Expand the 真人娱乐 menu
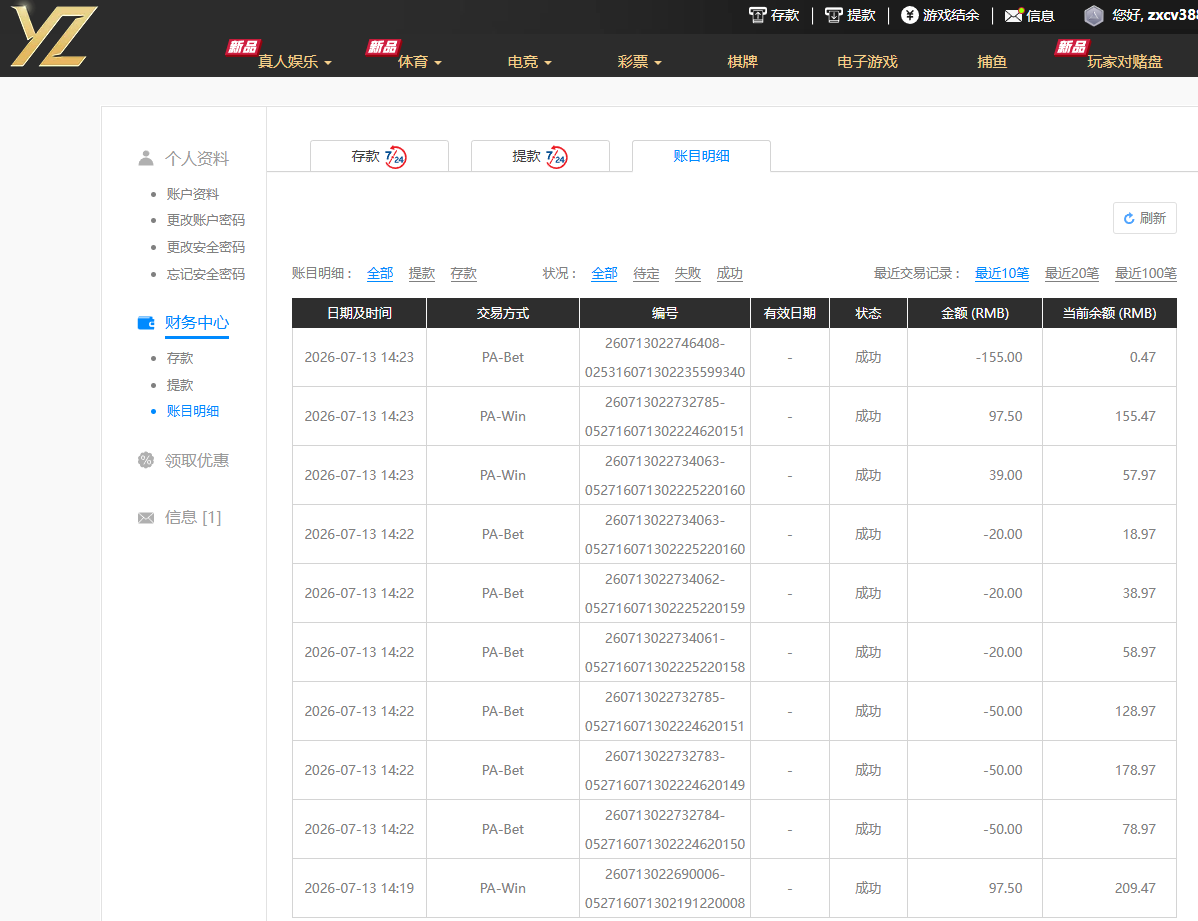1198x921 pixels. 294,62
